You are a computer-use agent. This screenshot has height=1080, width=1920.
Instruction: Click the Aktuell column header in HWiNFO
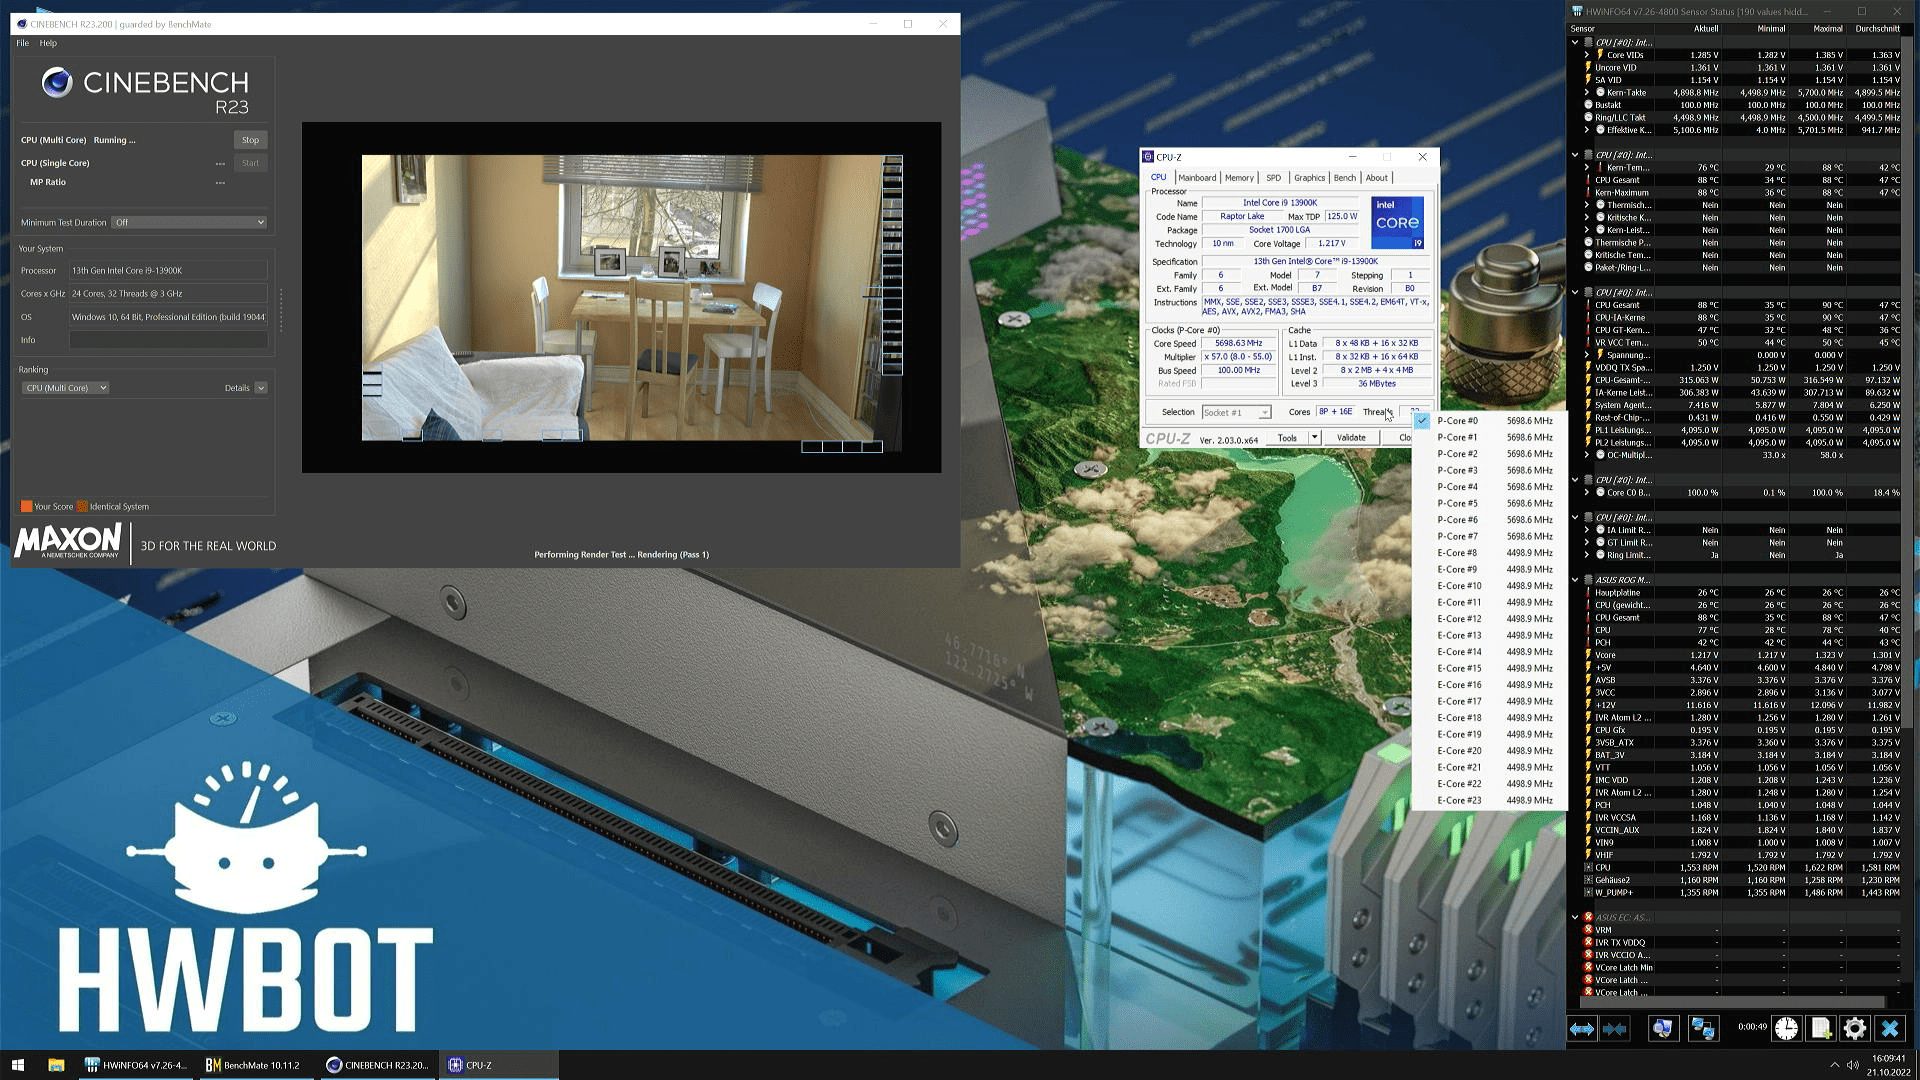1705,29
